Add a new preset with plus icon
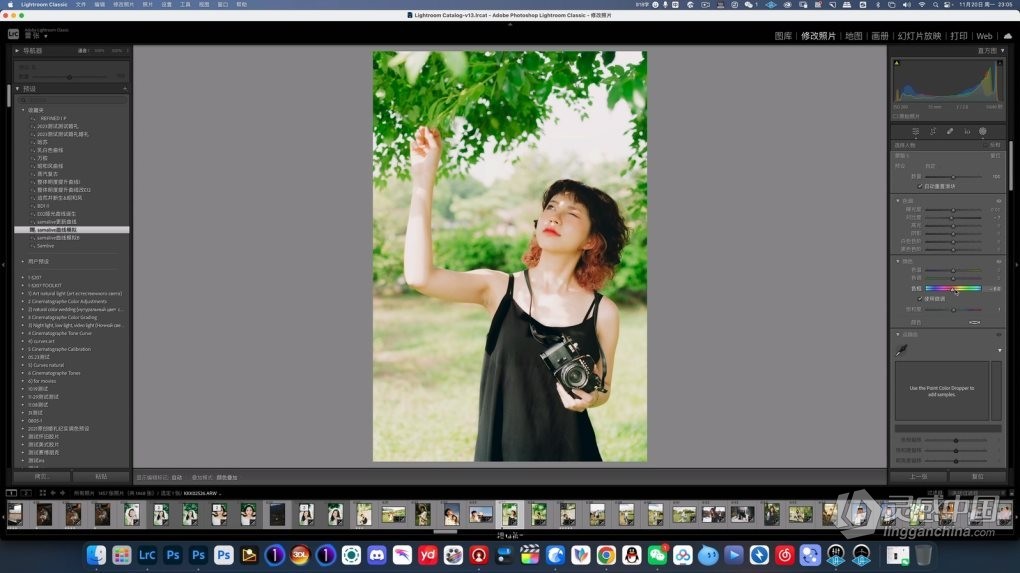This screenshot has height=573, width=1020. (124, 89)
